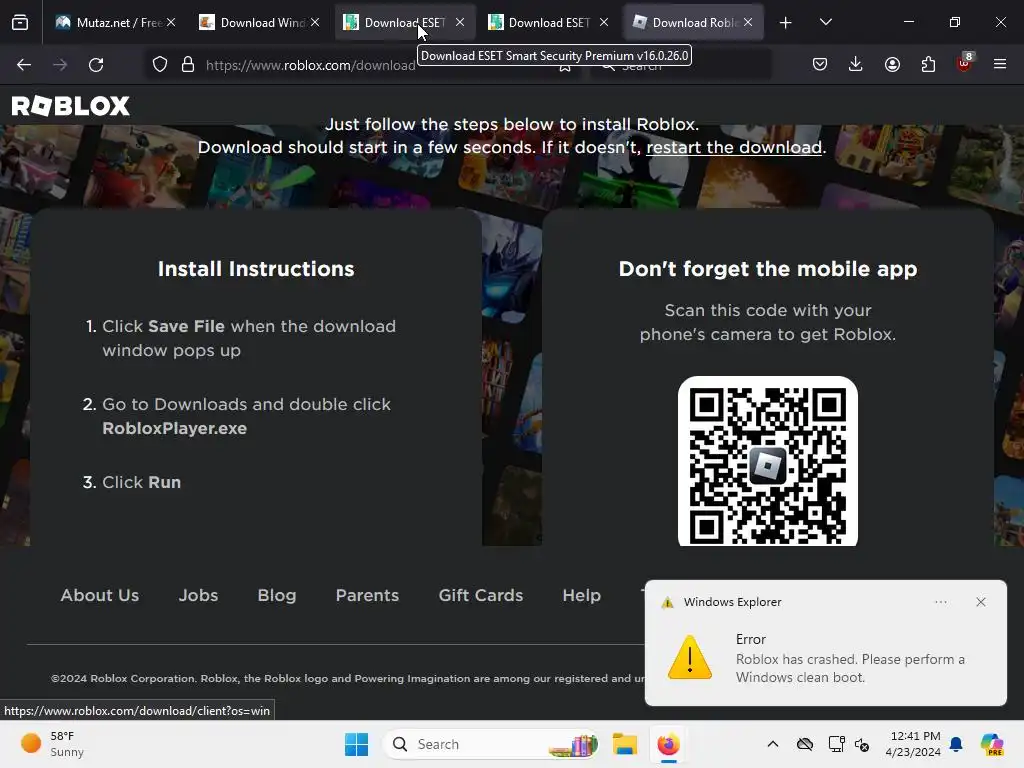Open the Help footer link
1024x768 pixels.
coord(581,596)
